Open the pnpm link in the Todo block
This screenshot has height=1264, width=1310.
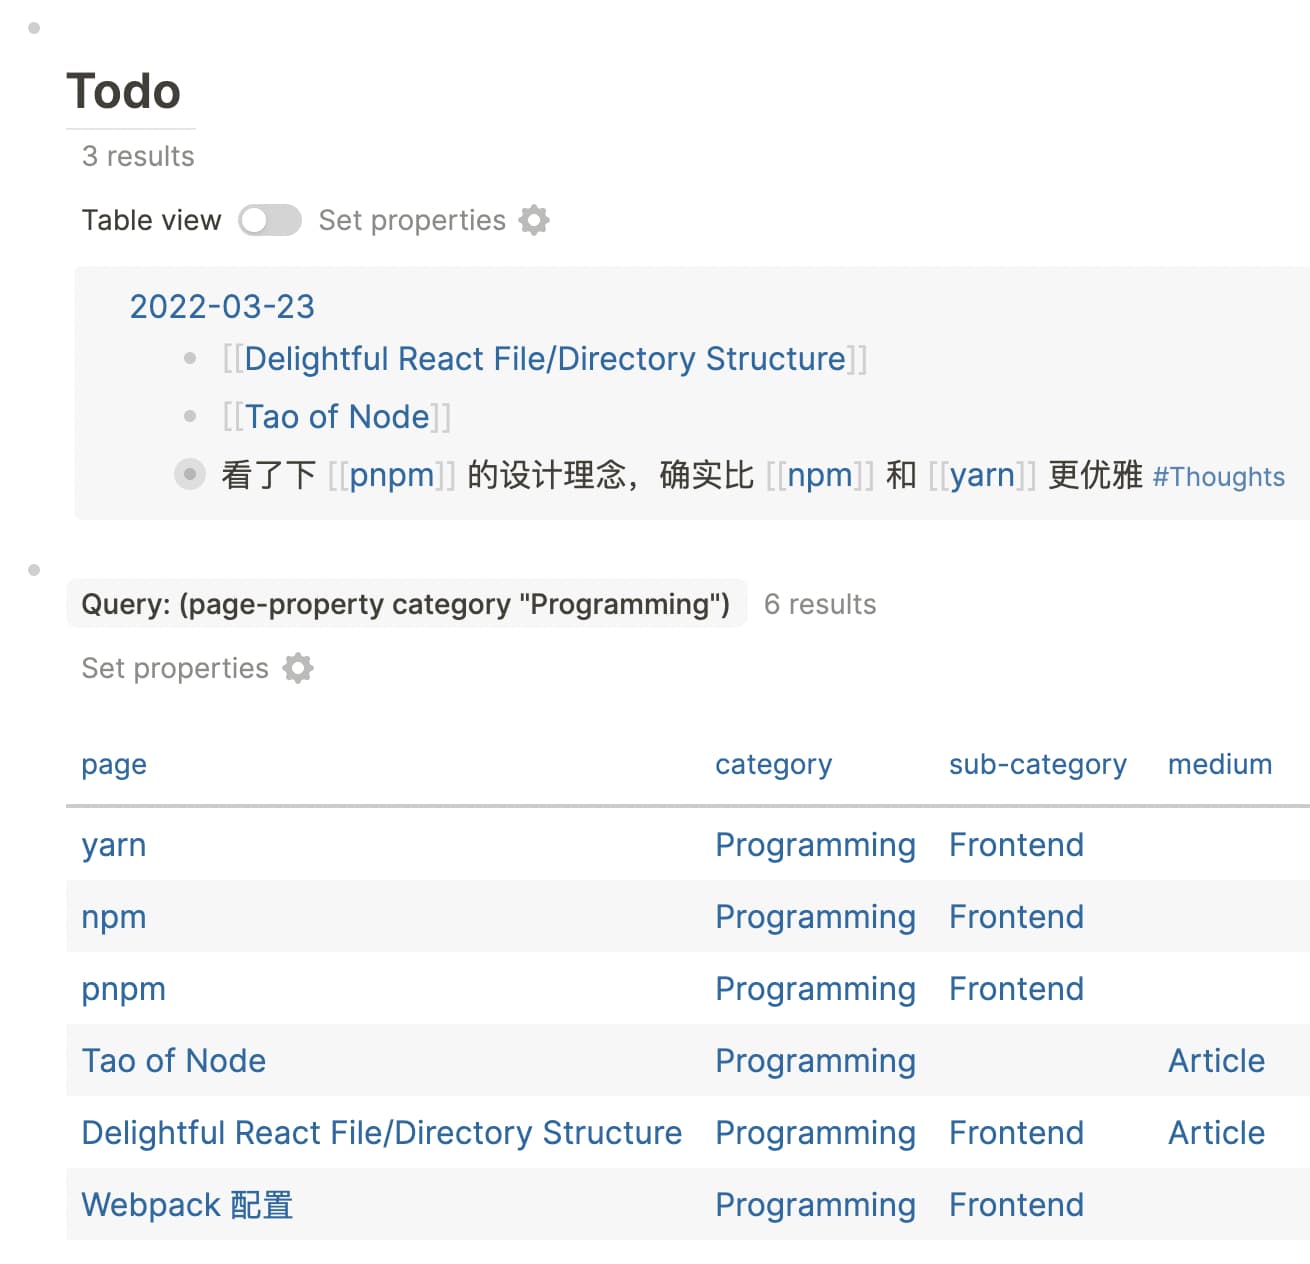(392, 475)
